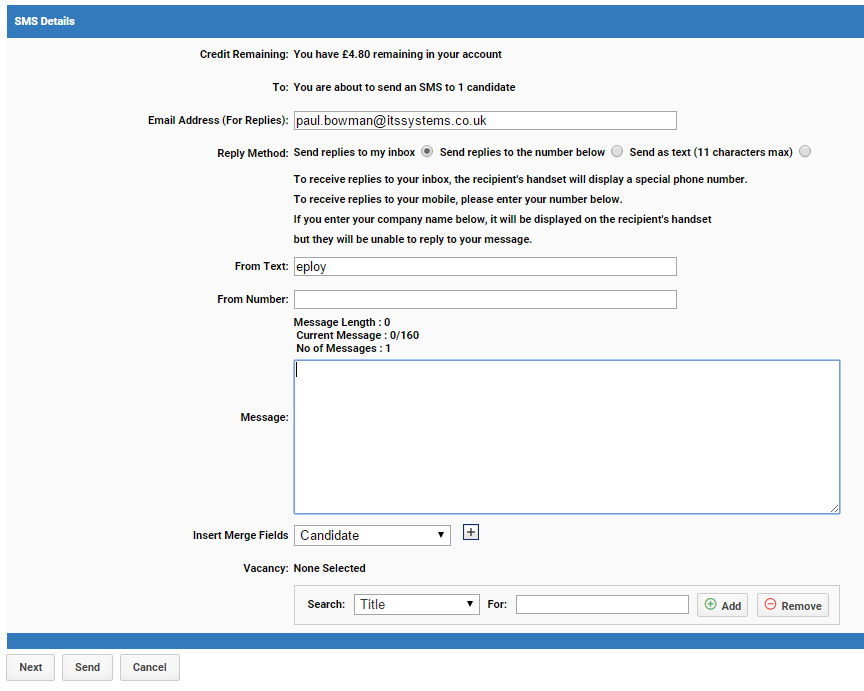Click the 'None Selected' vacancy text
The width and height of the screenshot is (864, 691).
tap(330, 568)
